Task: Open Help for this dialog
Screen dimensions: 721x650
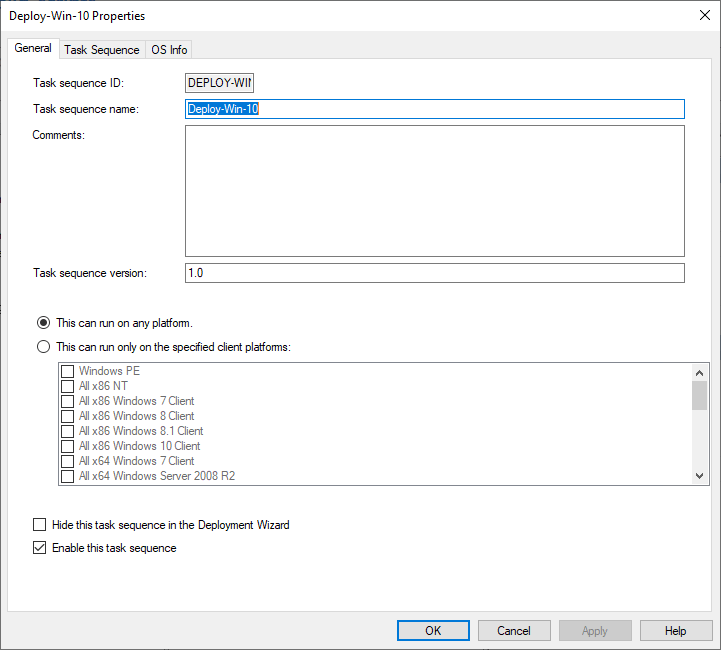Action: click(676, 631)
